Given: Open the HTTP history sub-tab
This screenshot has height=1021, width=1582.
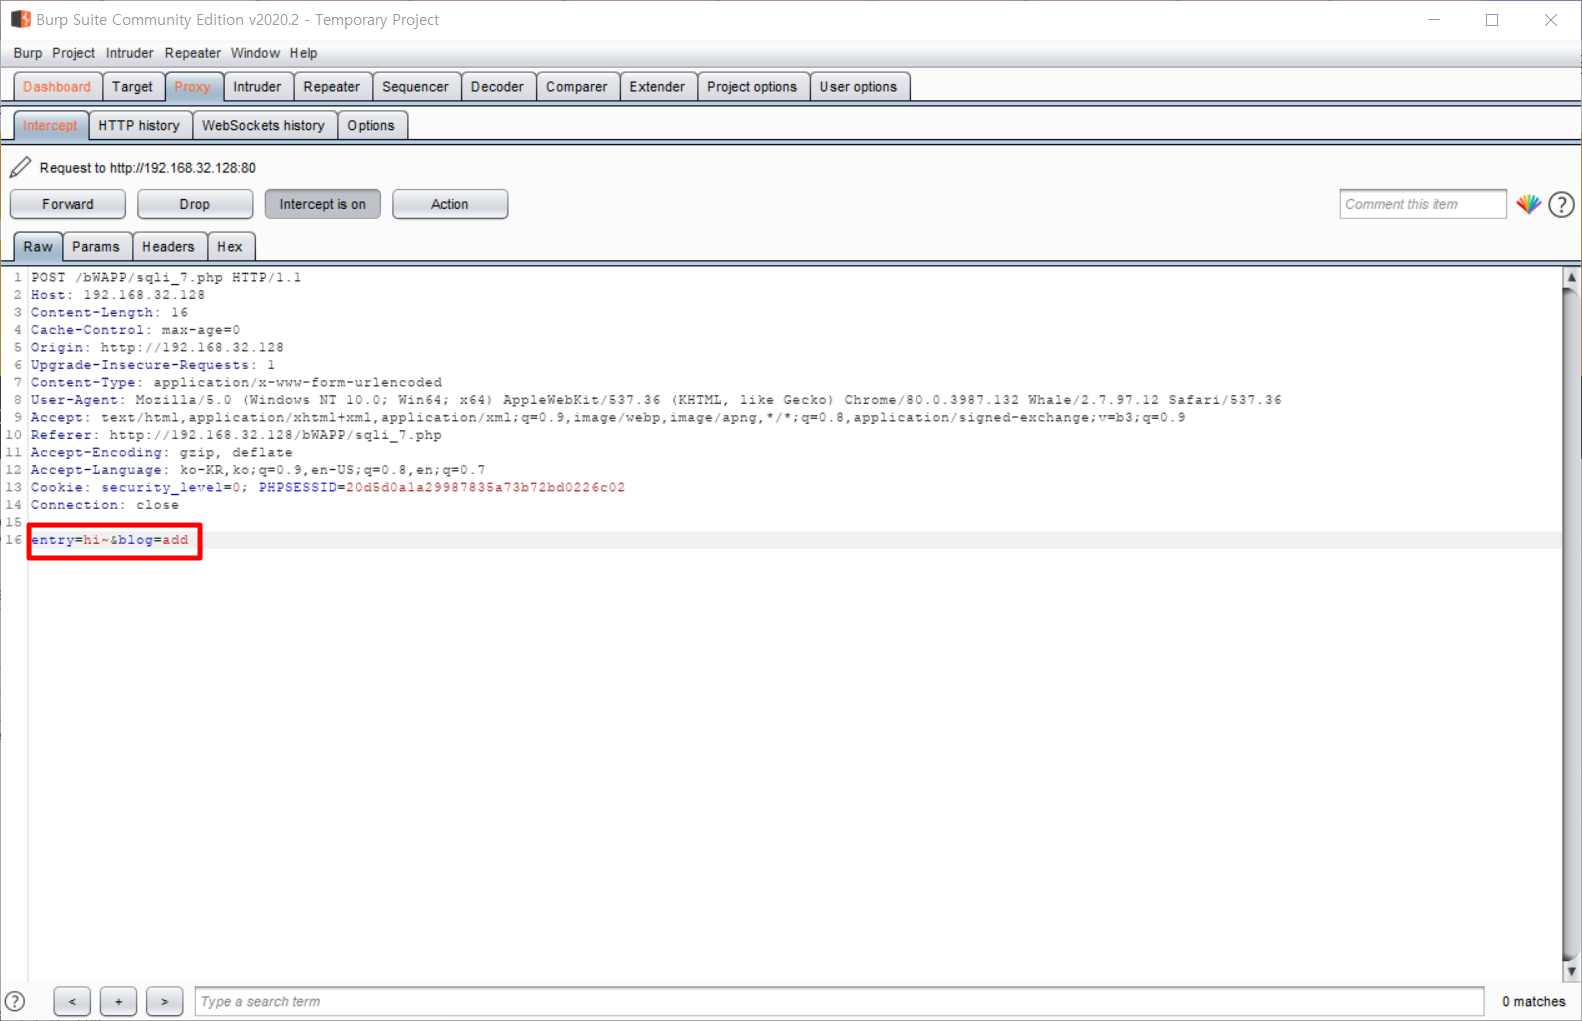Looking at the screenshot, I should [139, 125].
